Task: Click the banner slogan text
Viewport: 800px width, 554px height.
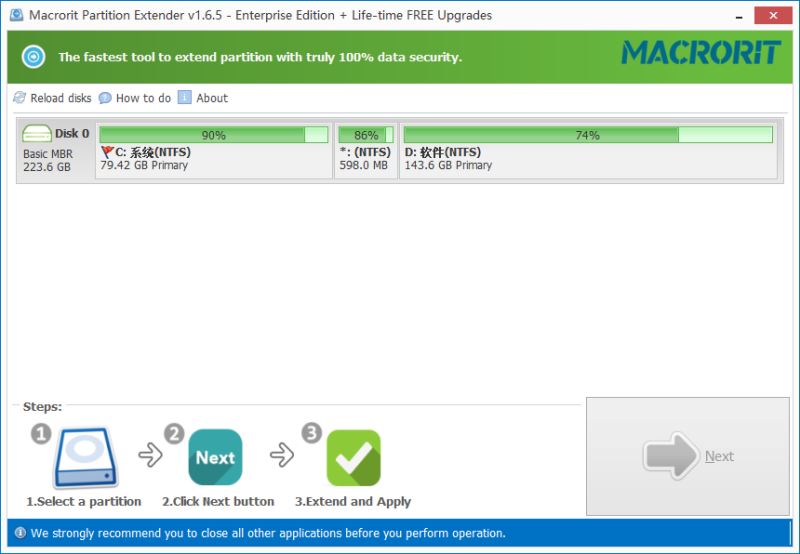Action: [260, 57]
